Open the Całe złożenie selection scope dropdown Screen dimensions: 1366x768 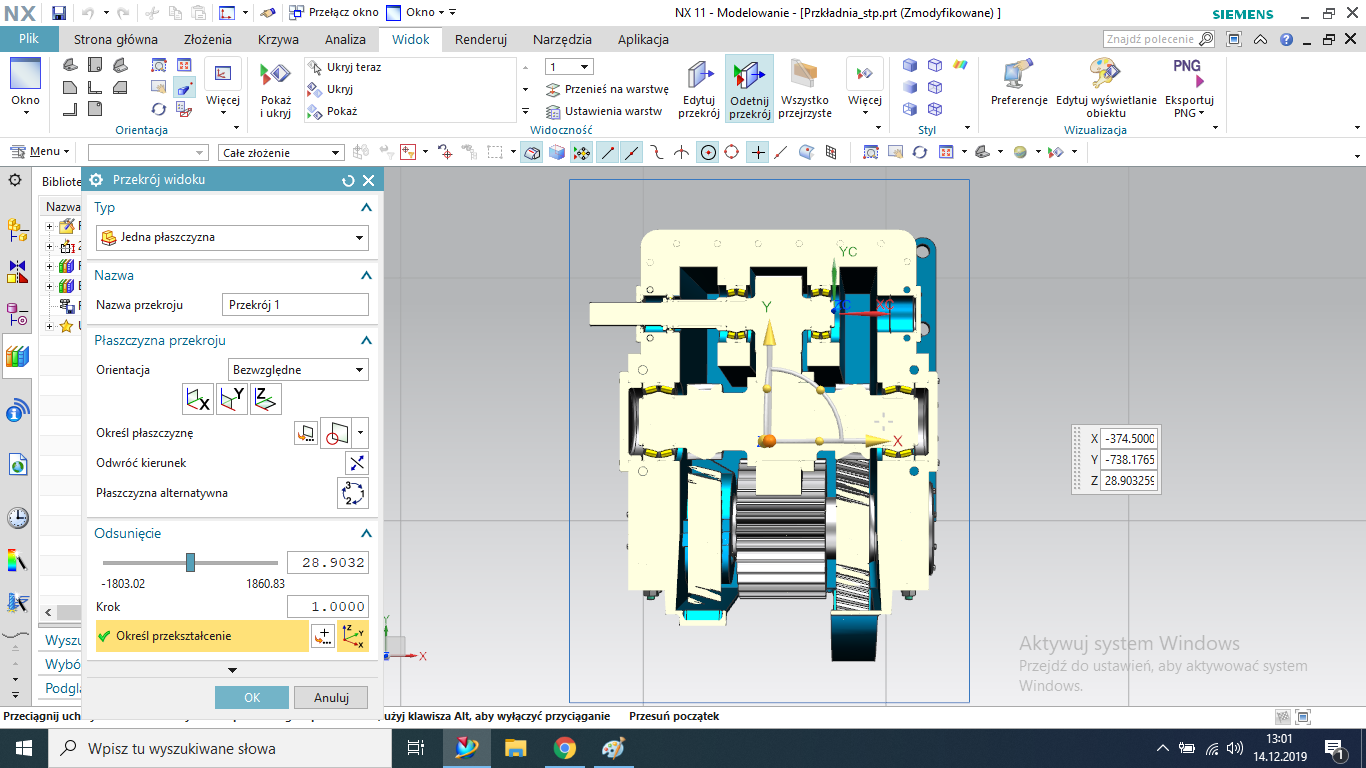point(281,152)
